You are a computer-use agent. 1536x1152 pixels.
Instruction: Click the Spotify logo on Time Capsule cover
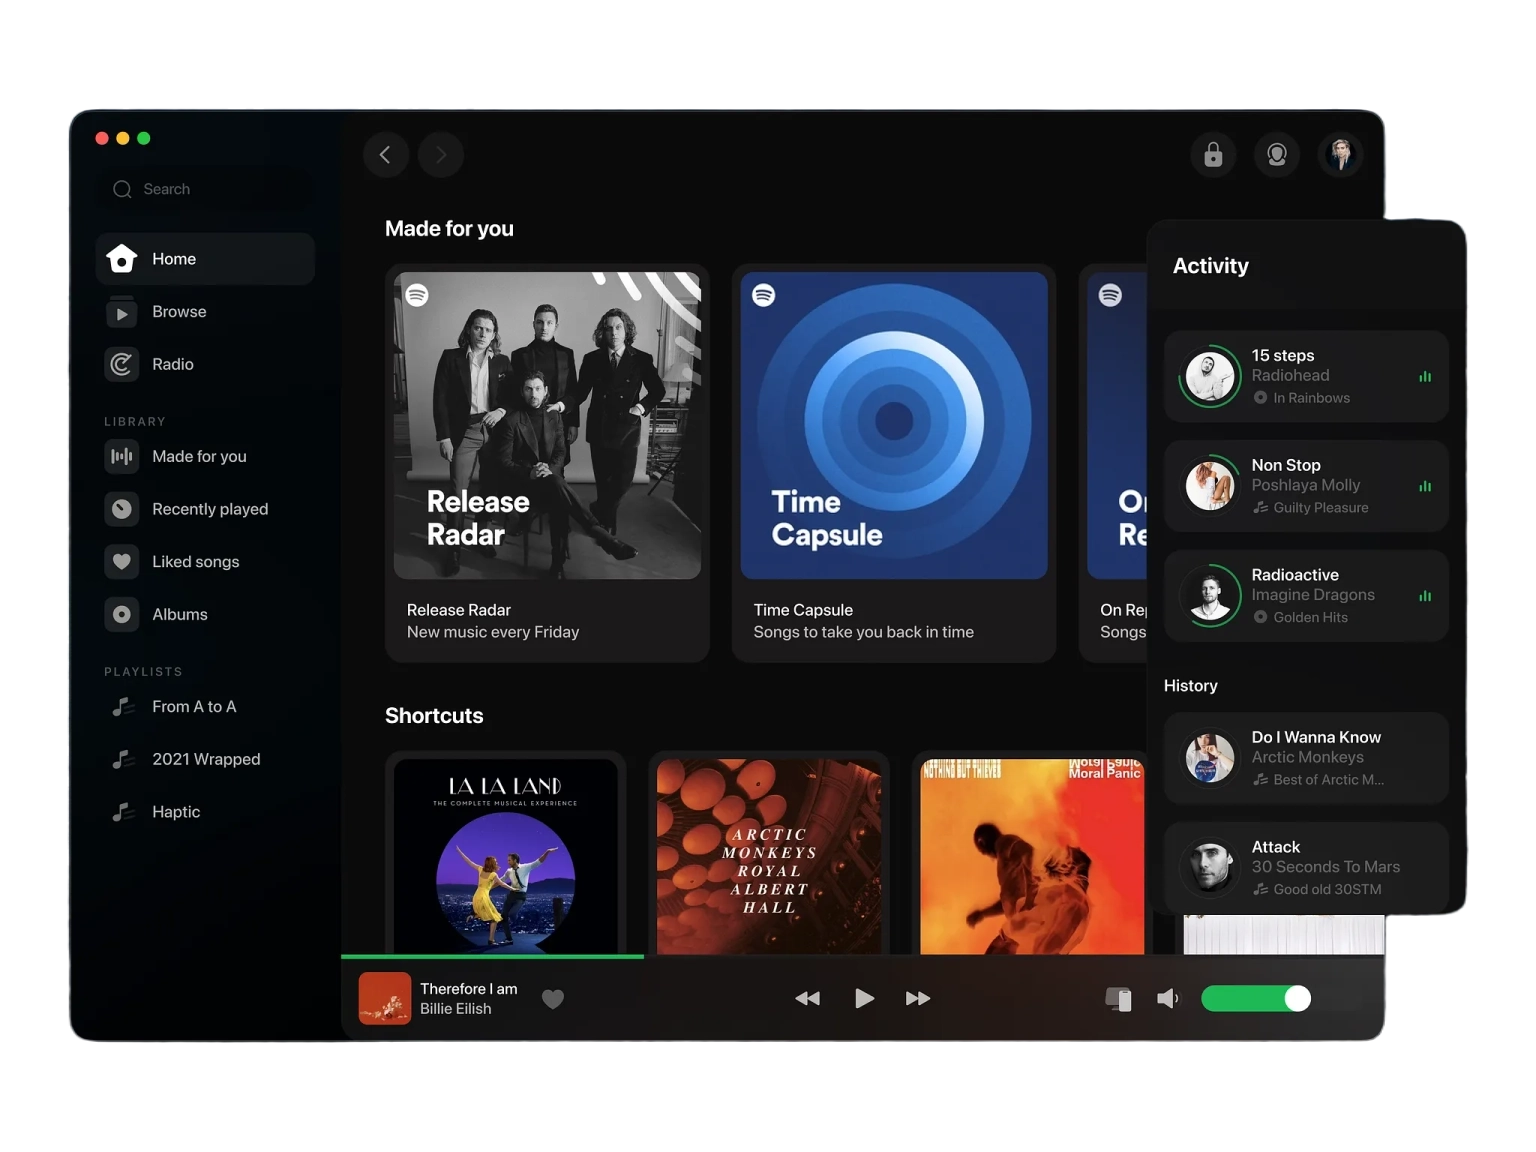click(764, 295)
